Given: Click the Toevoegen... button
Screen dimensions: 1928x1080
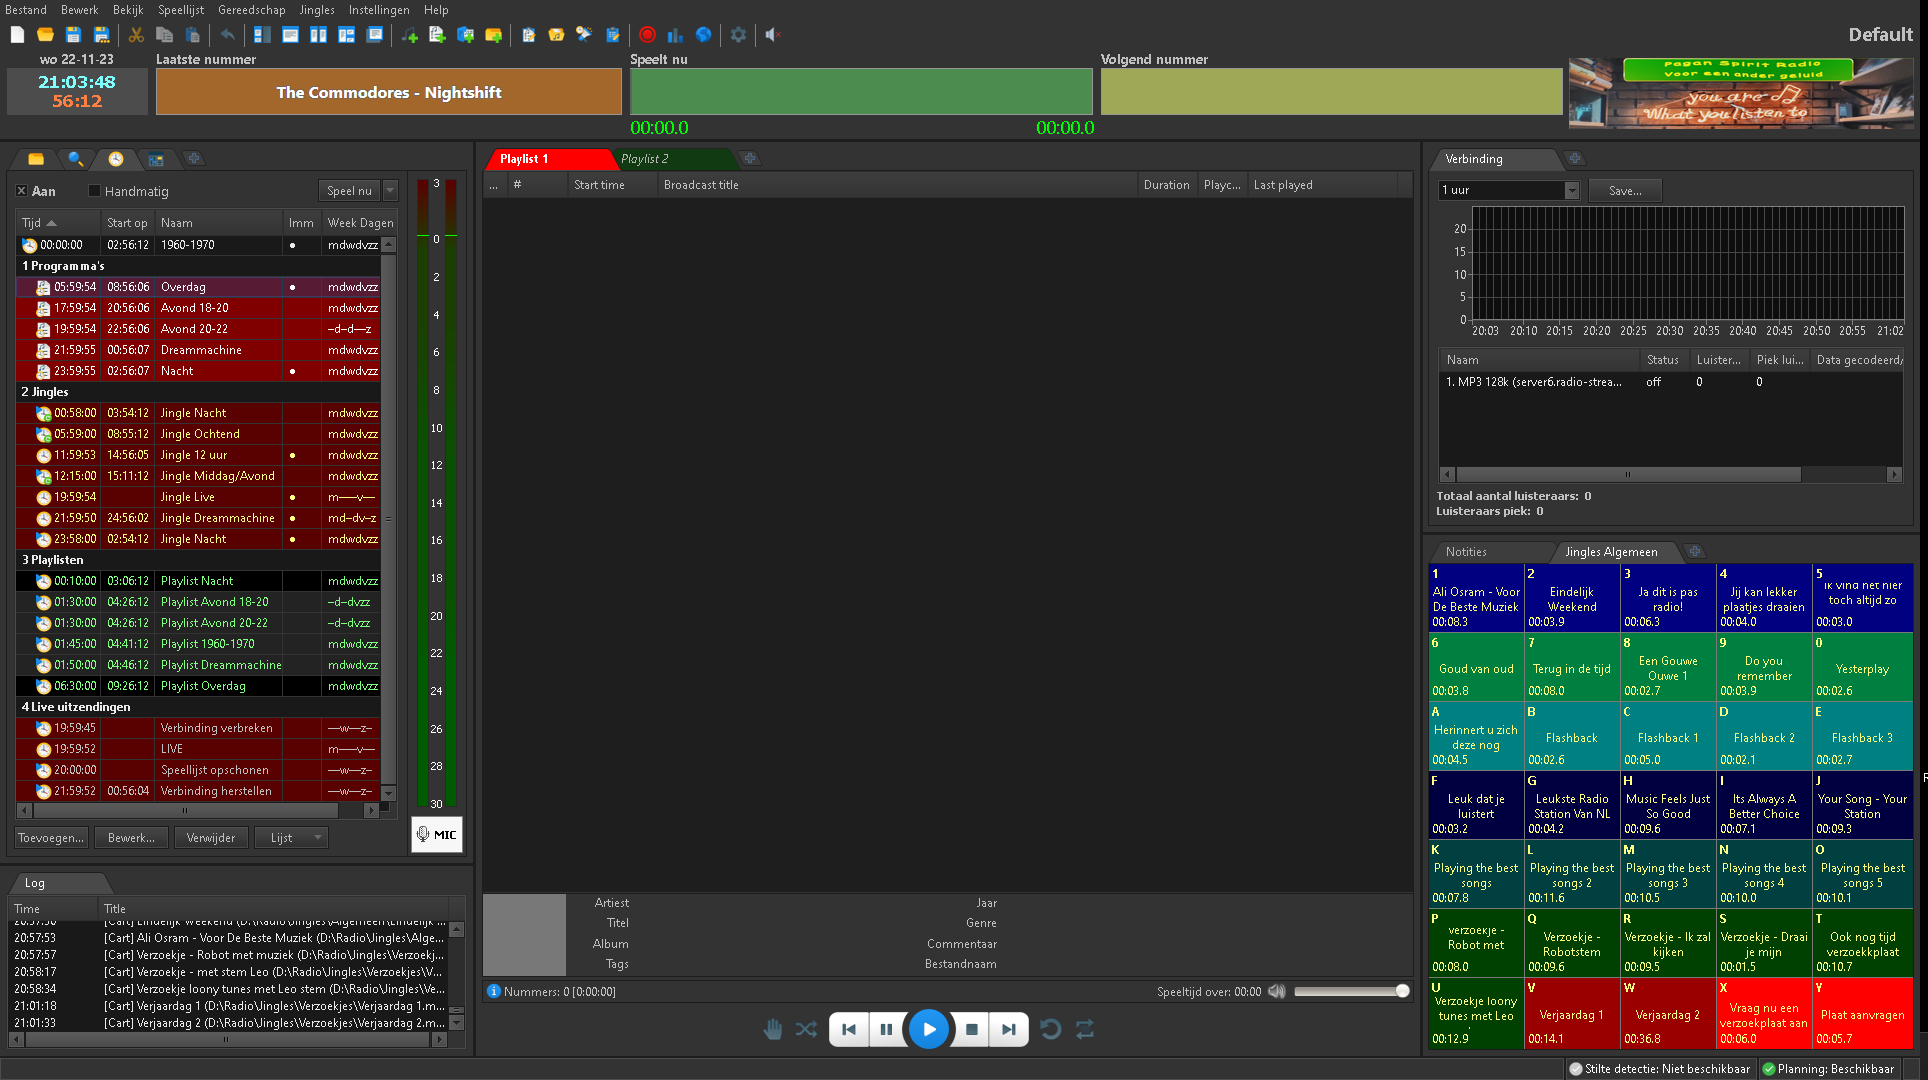Looking at the screenshot, I should pos(51,838).
